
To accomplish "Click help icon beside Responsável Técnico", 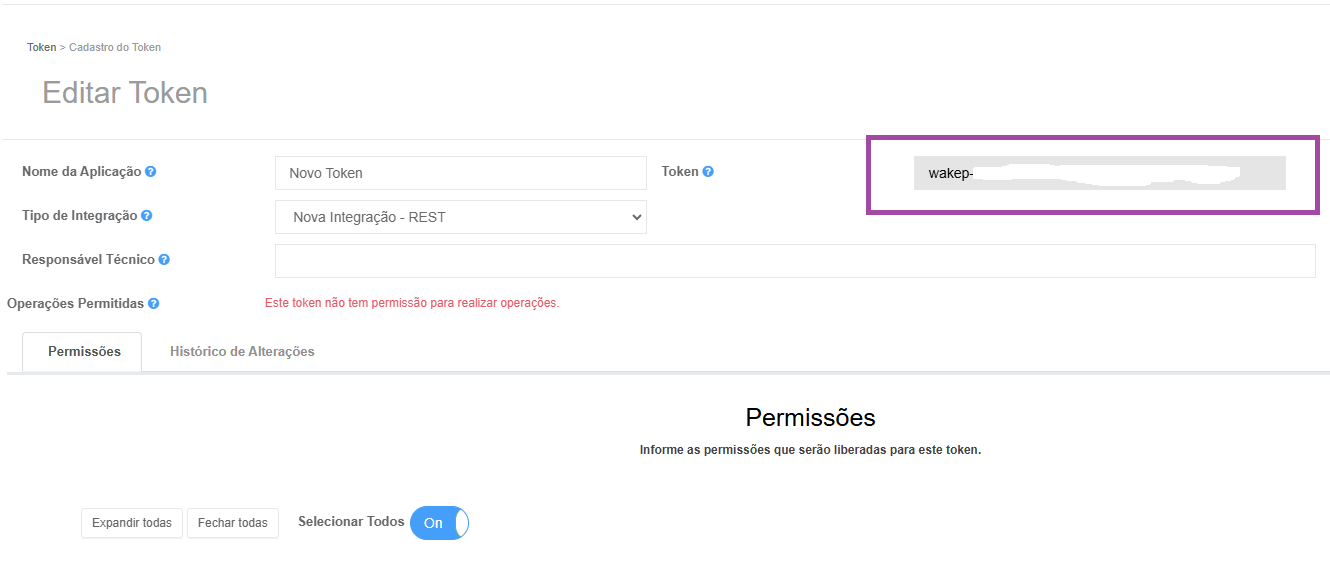I will pyautogui.click(x=164, y=260).
